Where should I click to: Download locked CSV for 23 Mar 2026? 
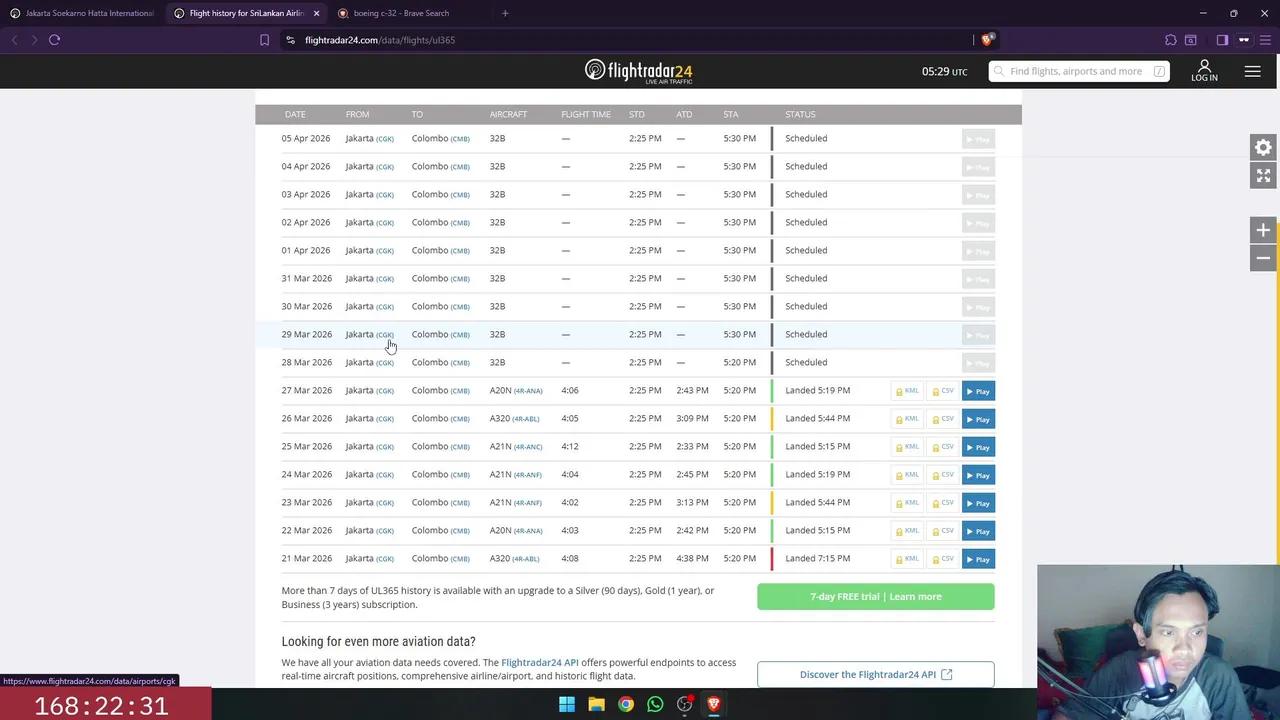(943, 503)
